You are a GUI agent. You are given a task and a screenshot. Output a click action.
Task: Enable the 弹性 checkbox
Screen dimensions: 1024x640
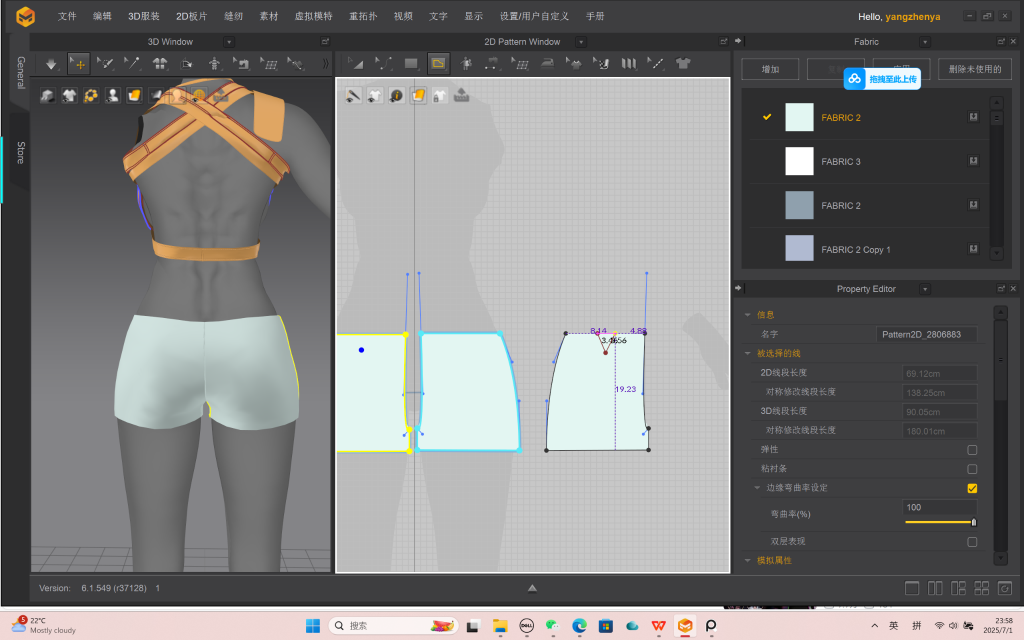point(972,450)
